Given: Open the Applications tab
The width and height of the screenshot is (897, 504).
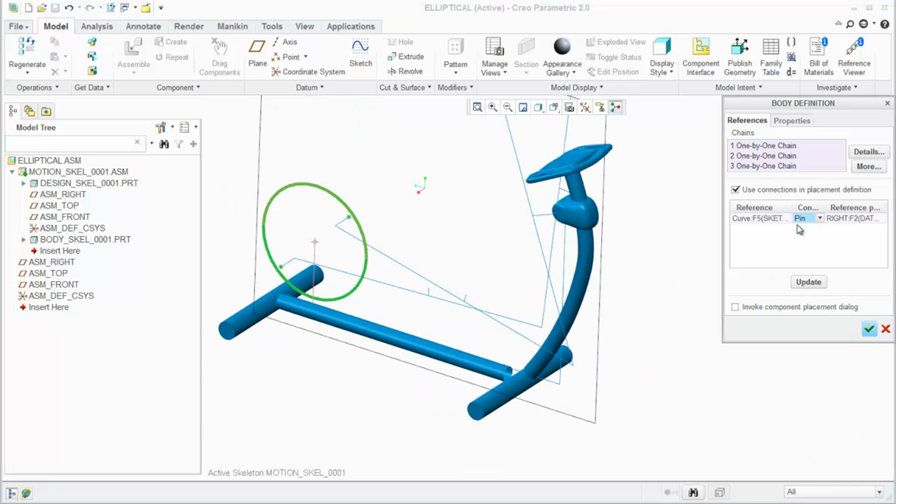Looking at the screenshot, I should tap(351, 26).
